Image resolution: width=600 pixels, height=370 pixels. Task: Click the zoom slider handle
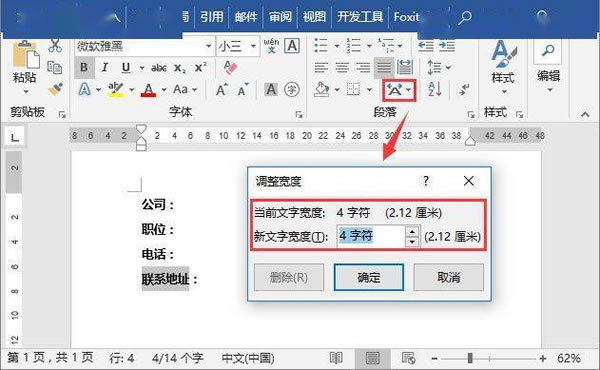tap(470, 358)
